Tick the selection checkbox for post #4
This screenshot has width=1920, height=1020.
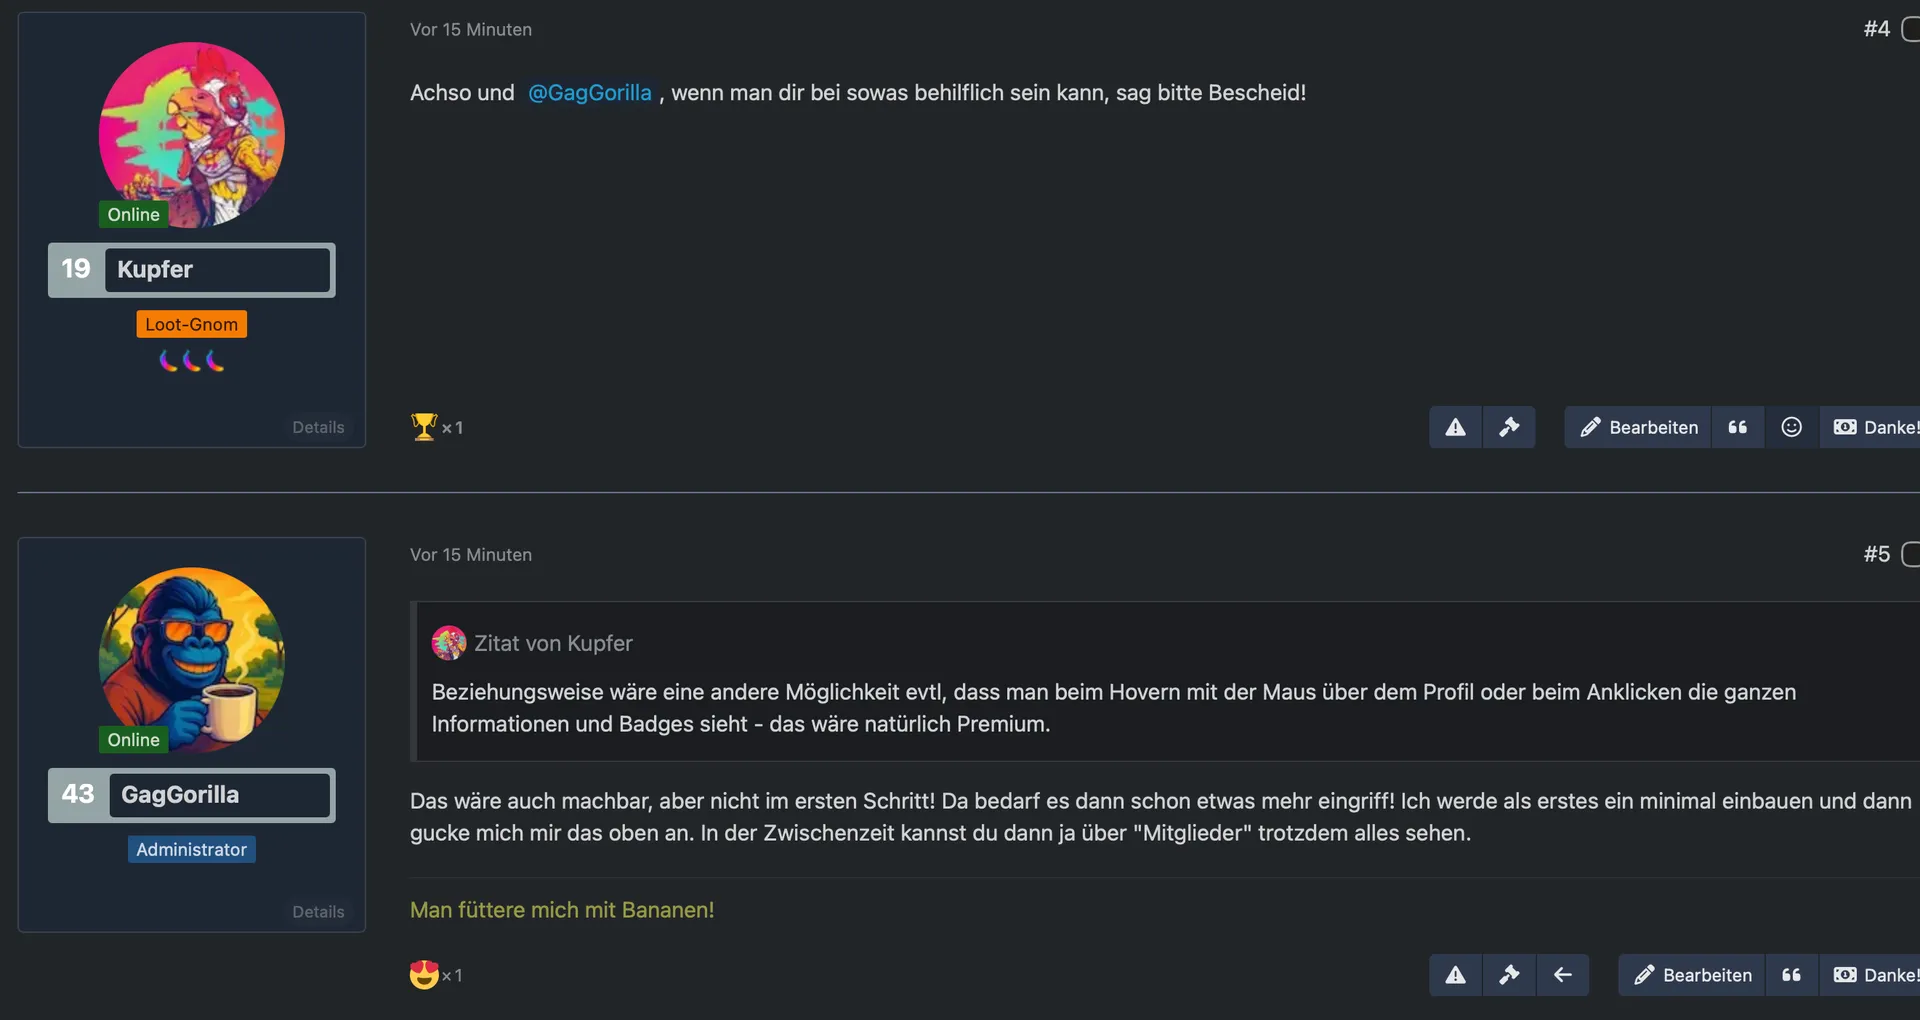[x=1910, y=29]
